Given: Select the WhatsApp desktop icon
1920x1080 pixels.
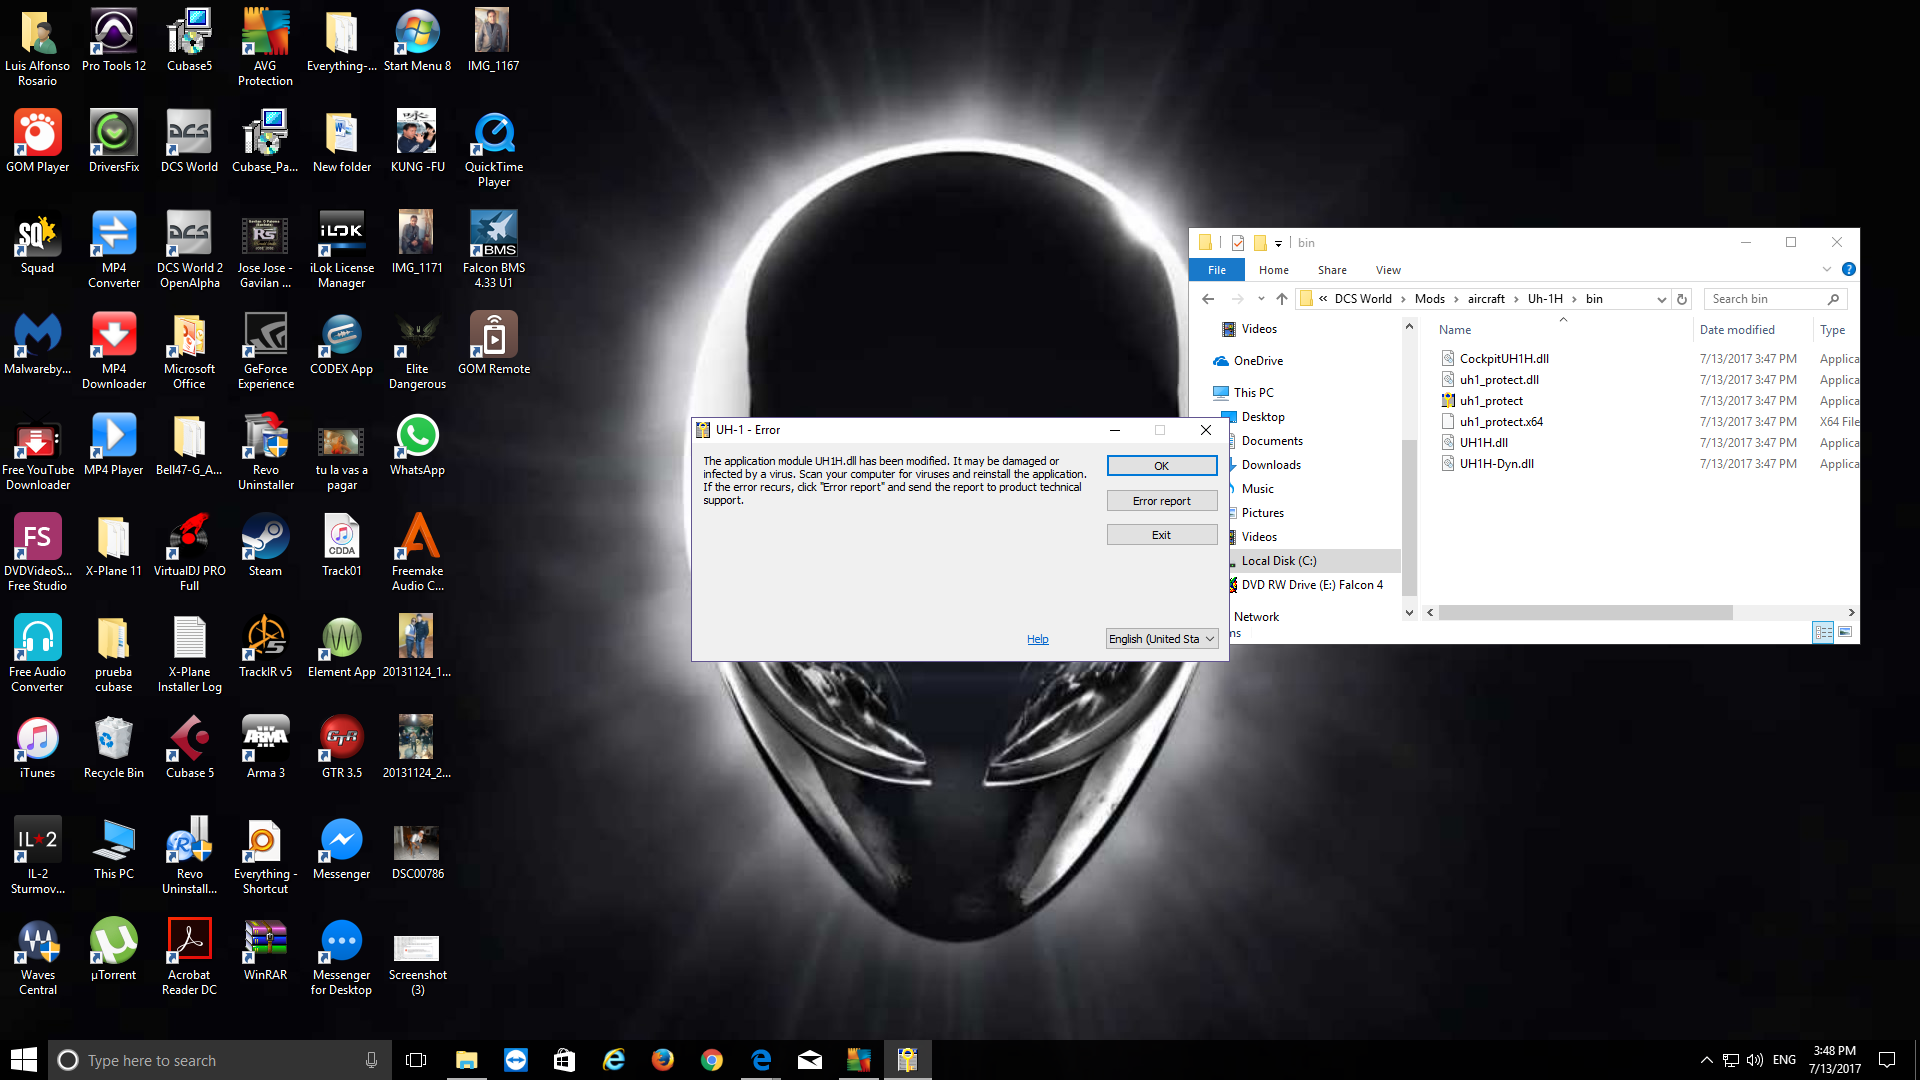Looking at the screenshot, I should [x=417, y=444].
